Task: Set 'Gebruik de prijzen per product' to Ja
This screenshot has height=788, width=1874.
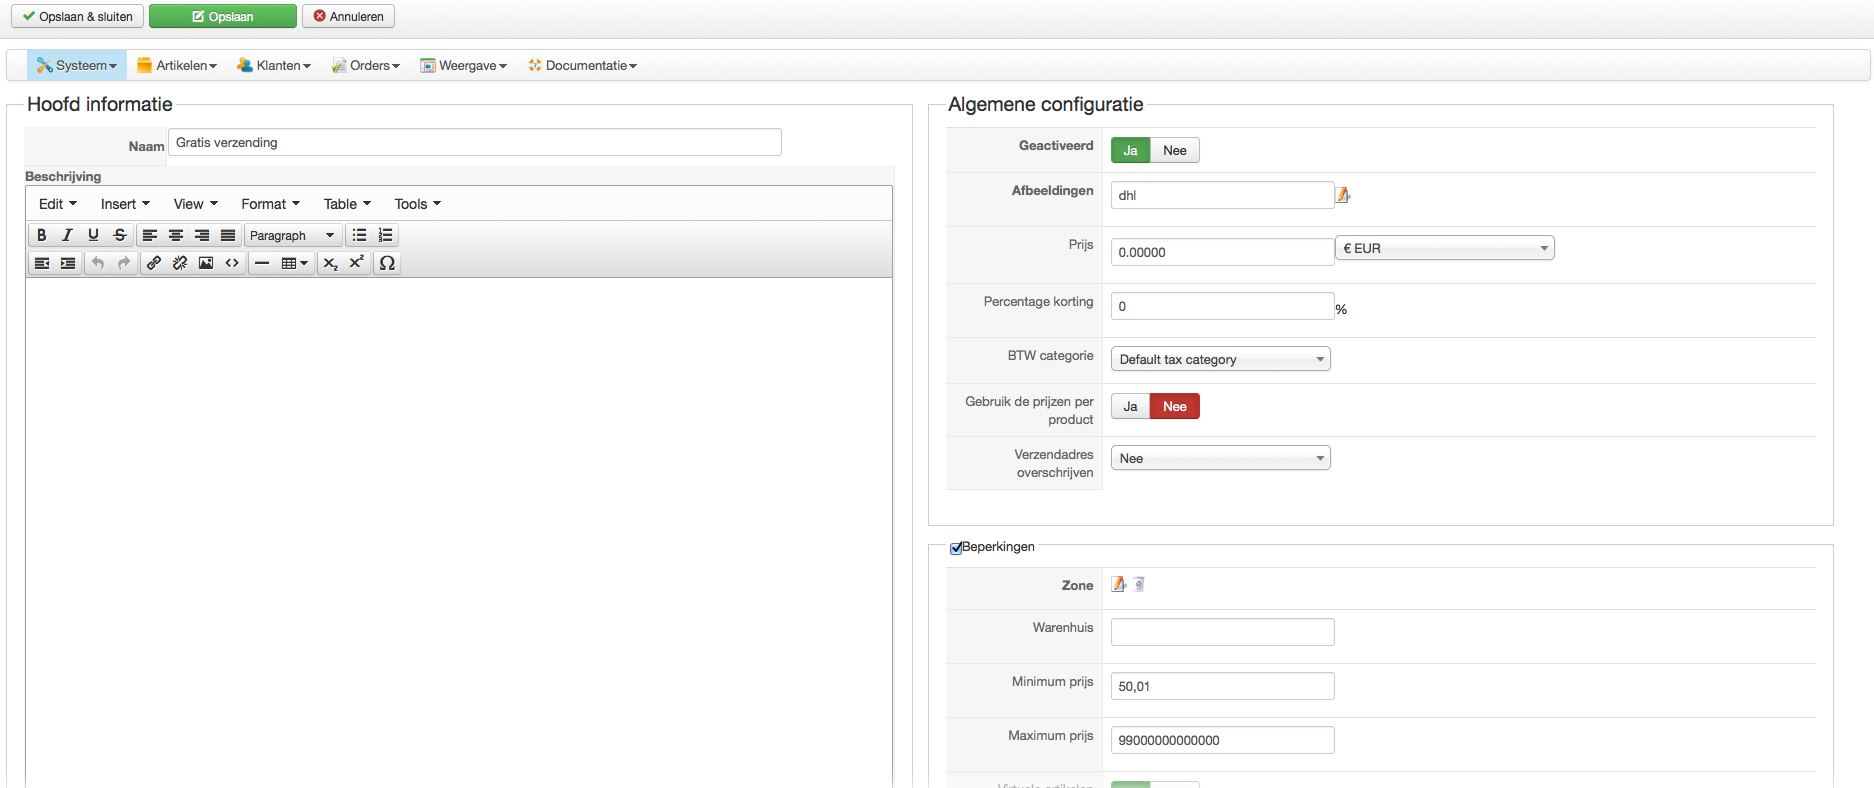Action: pyautogui.click(x=1130, y=406)
